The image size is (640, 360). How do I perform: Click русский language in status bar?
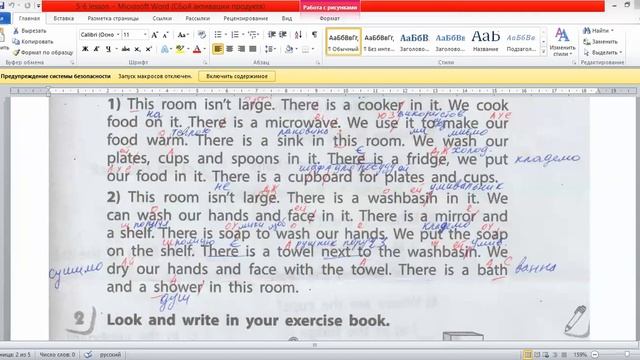110,355
